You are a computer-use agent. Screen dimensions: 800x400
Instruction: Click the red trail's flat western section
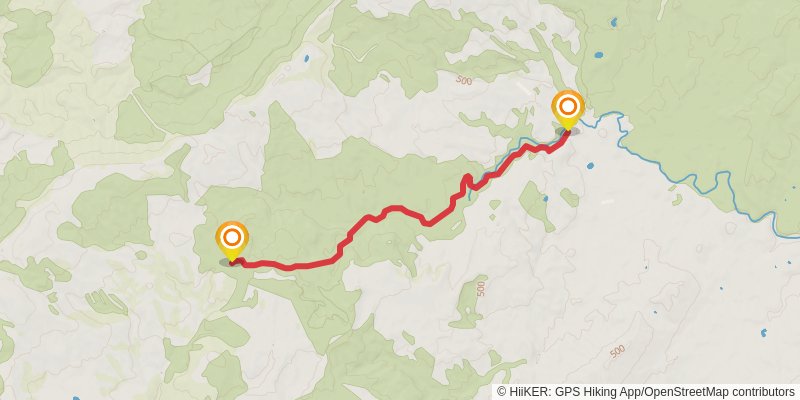click(291, 265)
